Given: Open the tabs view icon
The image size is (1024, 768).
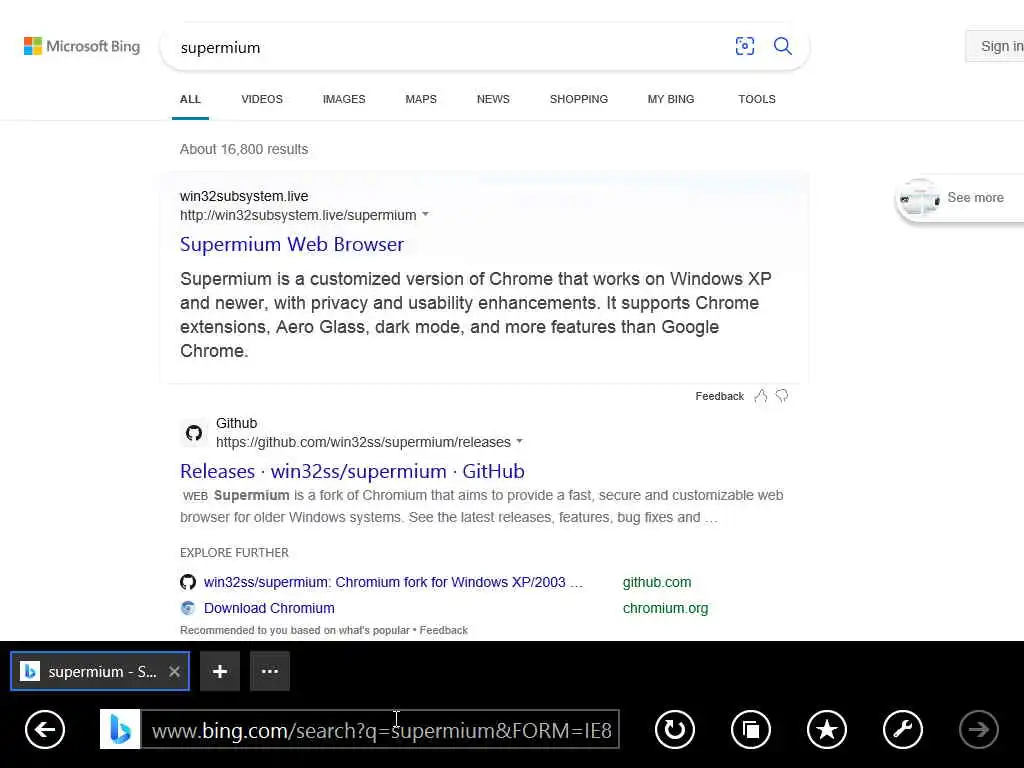Looking at the screenshot, I should coord(750,729).
